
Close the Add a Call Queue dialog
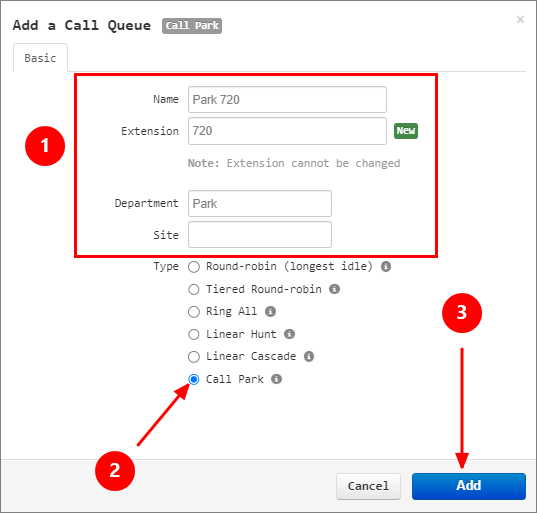520,20
